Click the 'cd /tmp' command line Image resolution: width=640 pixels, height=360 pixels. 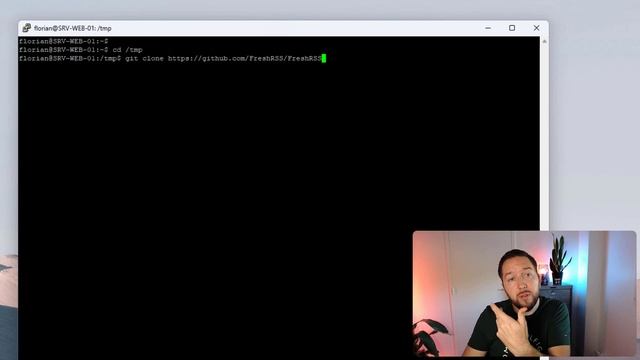(x=81, y=50)
